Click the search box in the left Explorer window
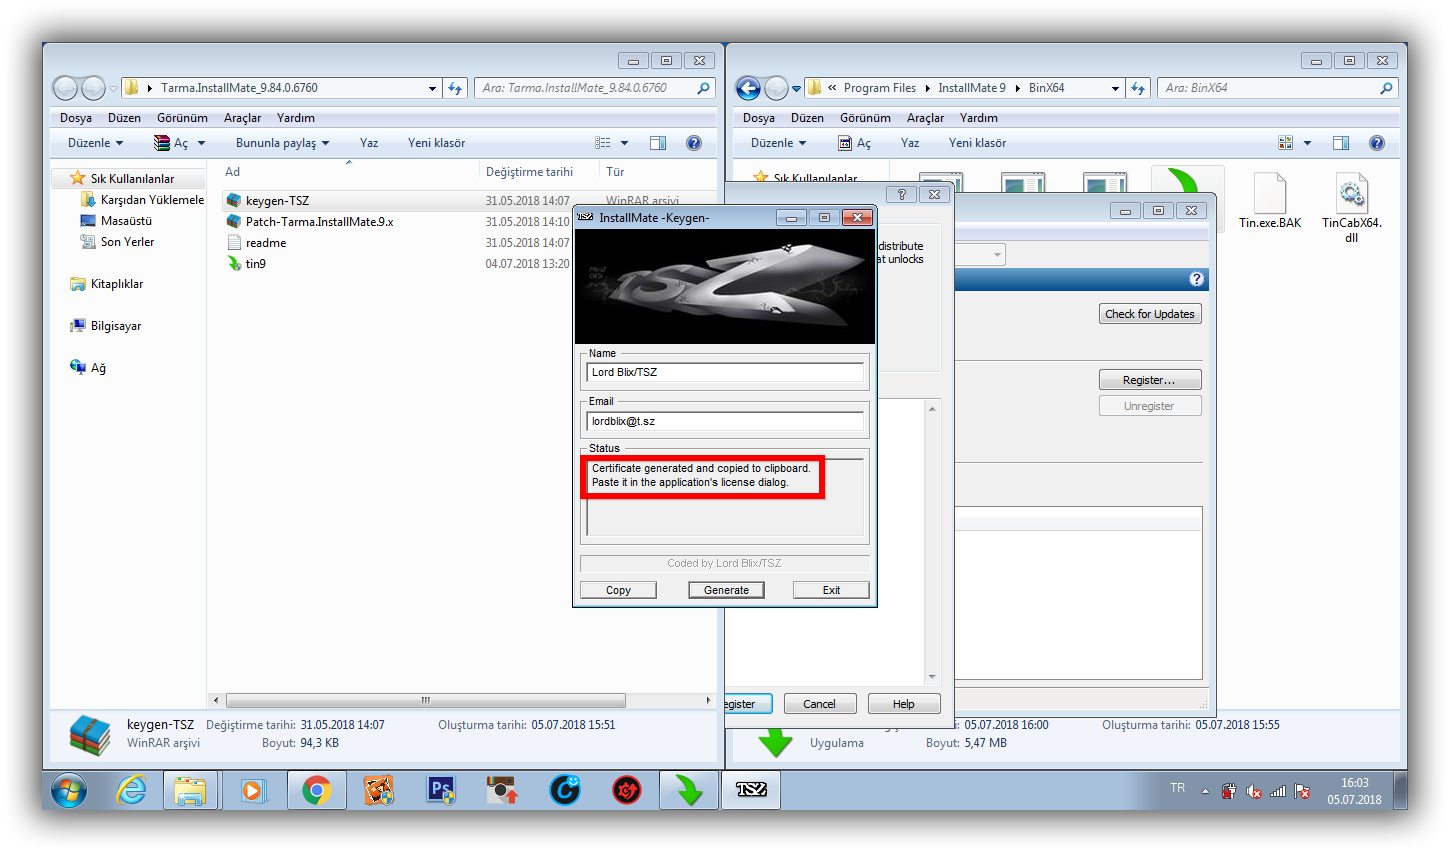This screenshot has width=1450, height=852. [594, 88]
